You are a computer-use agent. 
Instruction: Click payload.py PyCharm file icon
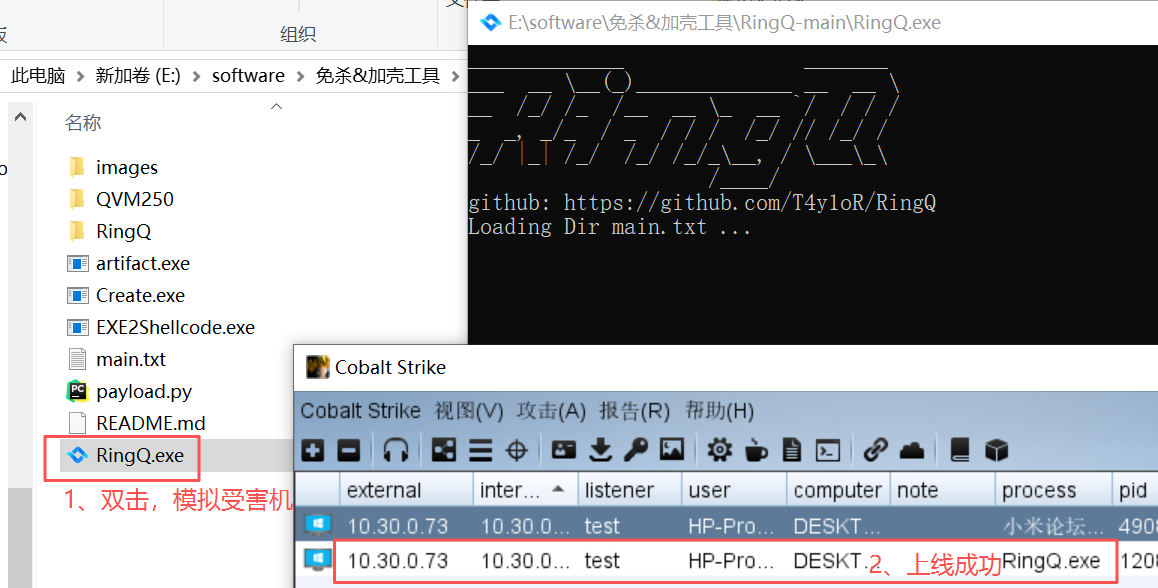78,391
